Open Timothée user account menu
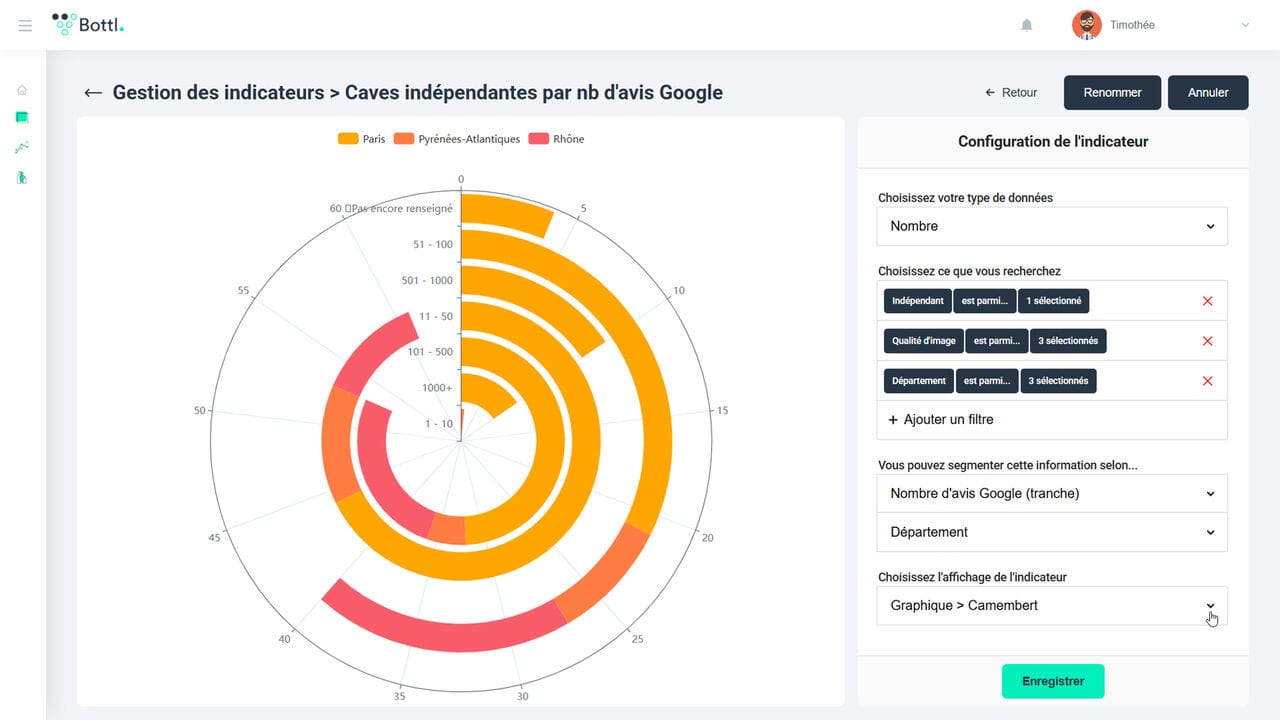Viewport: 1280px width, 720px height. point(1160,25)
